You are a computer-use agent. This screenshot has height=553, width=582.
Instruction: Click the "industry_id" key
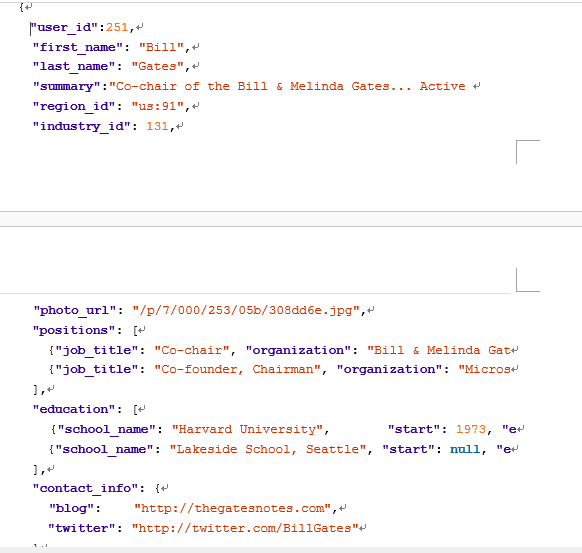click(x=81, y=127)
